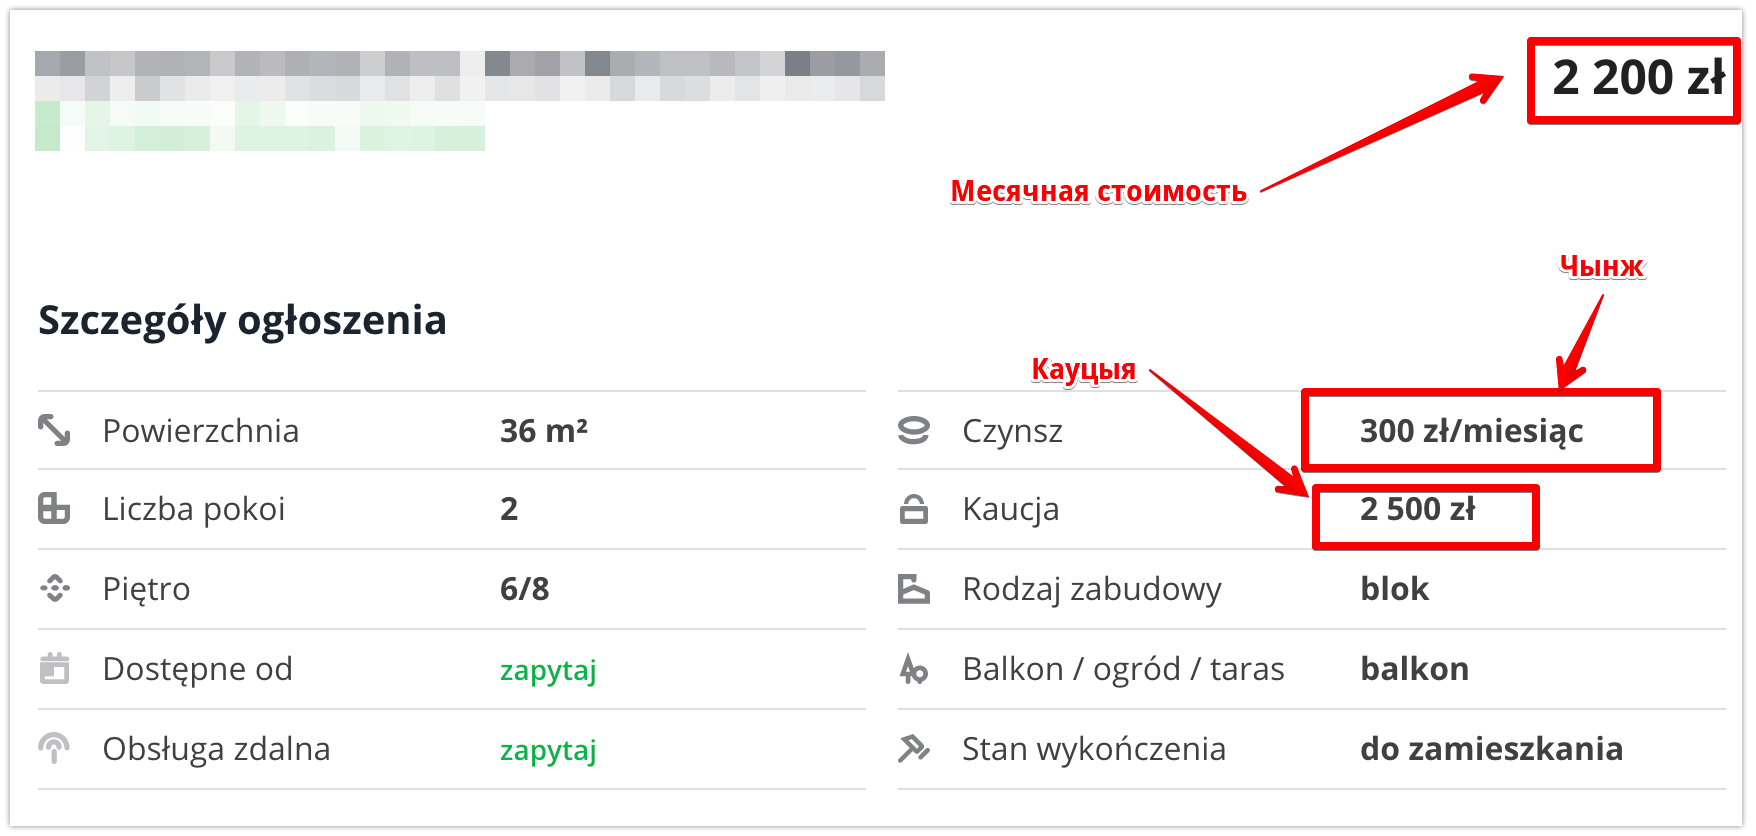Click the 2 200 zł price
1756x836 pixels.
coord(1639,78)
